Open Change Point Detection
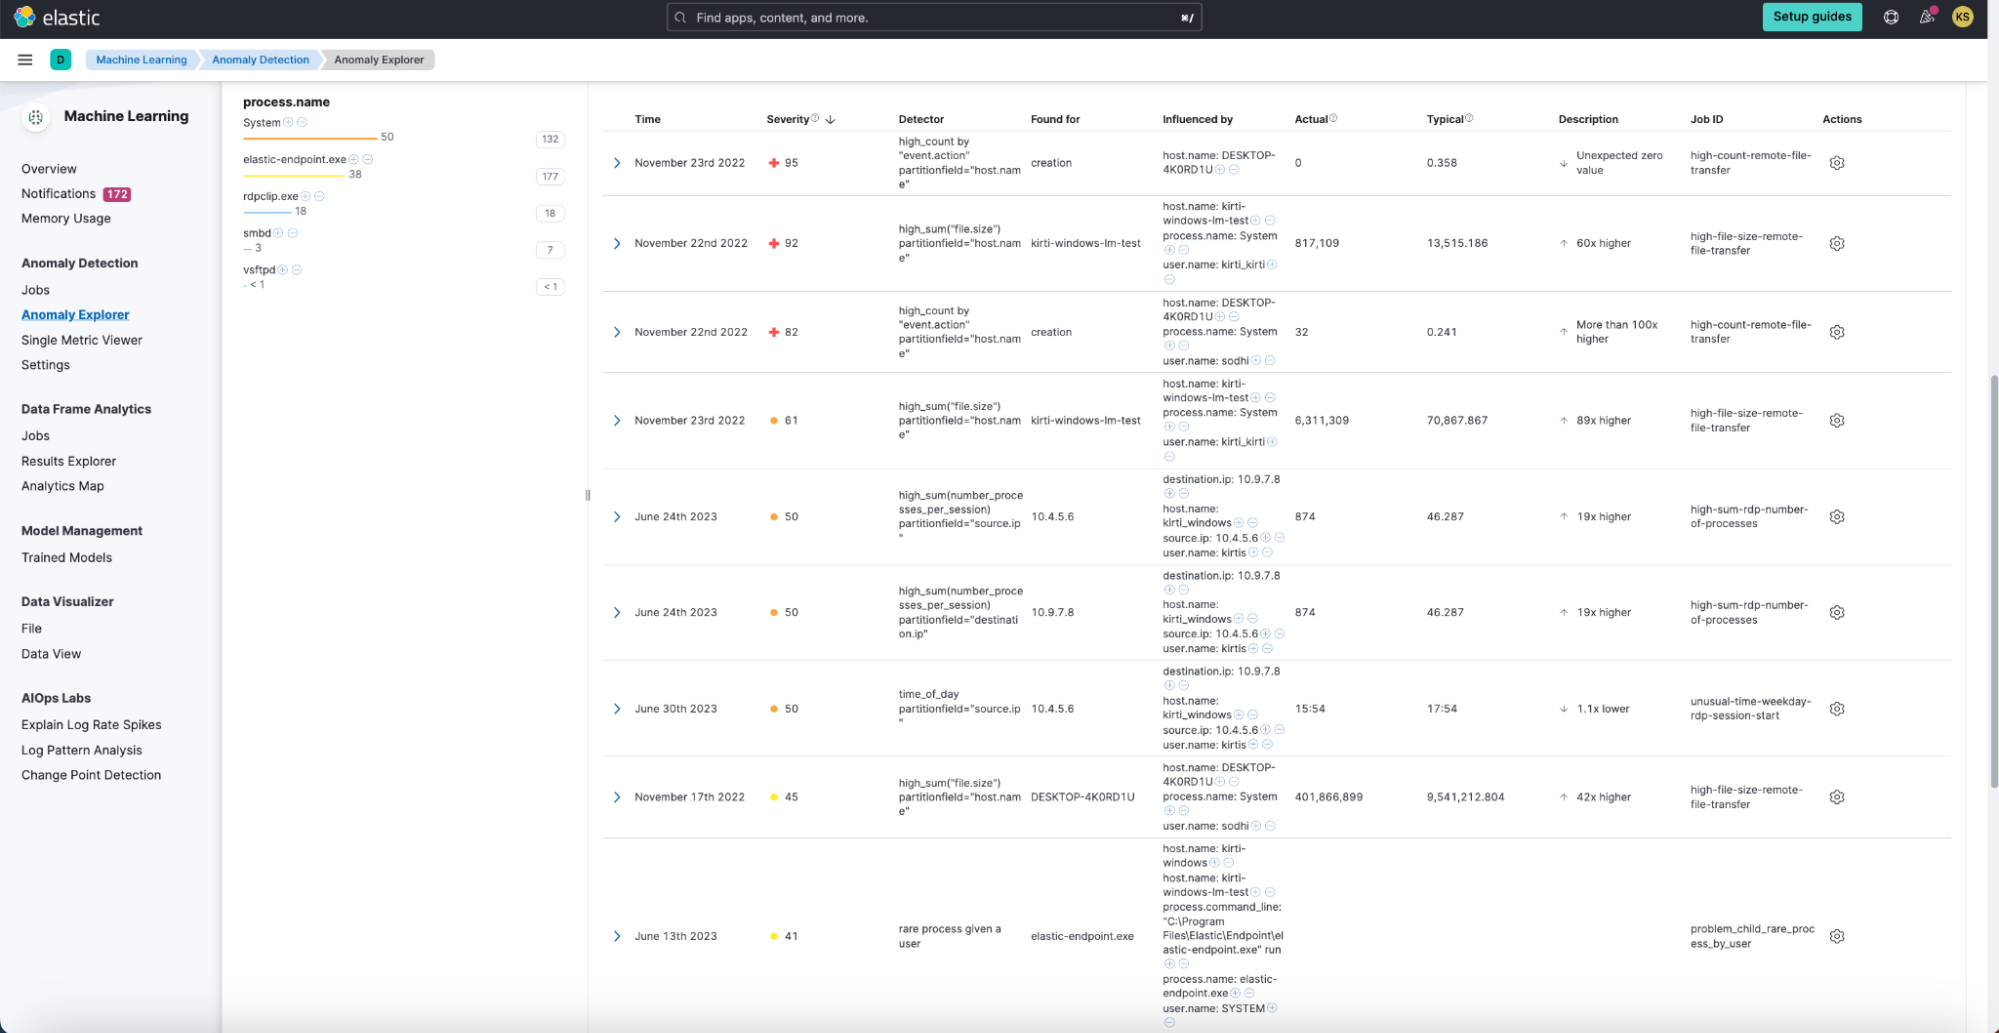This screenshot has width=1999, height=1033. tap(91, 775)
